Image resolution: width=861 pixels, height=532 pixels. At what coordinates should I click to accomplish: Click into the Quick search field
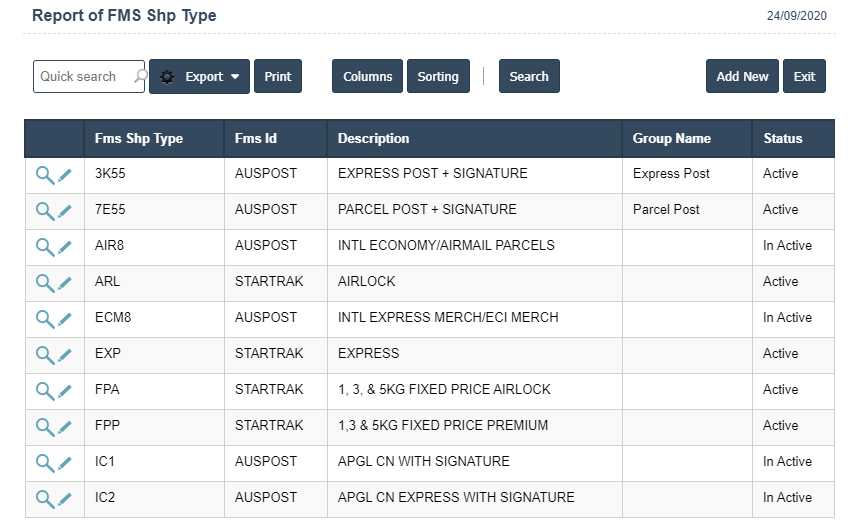pos(80,77)
